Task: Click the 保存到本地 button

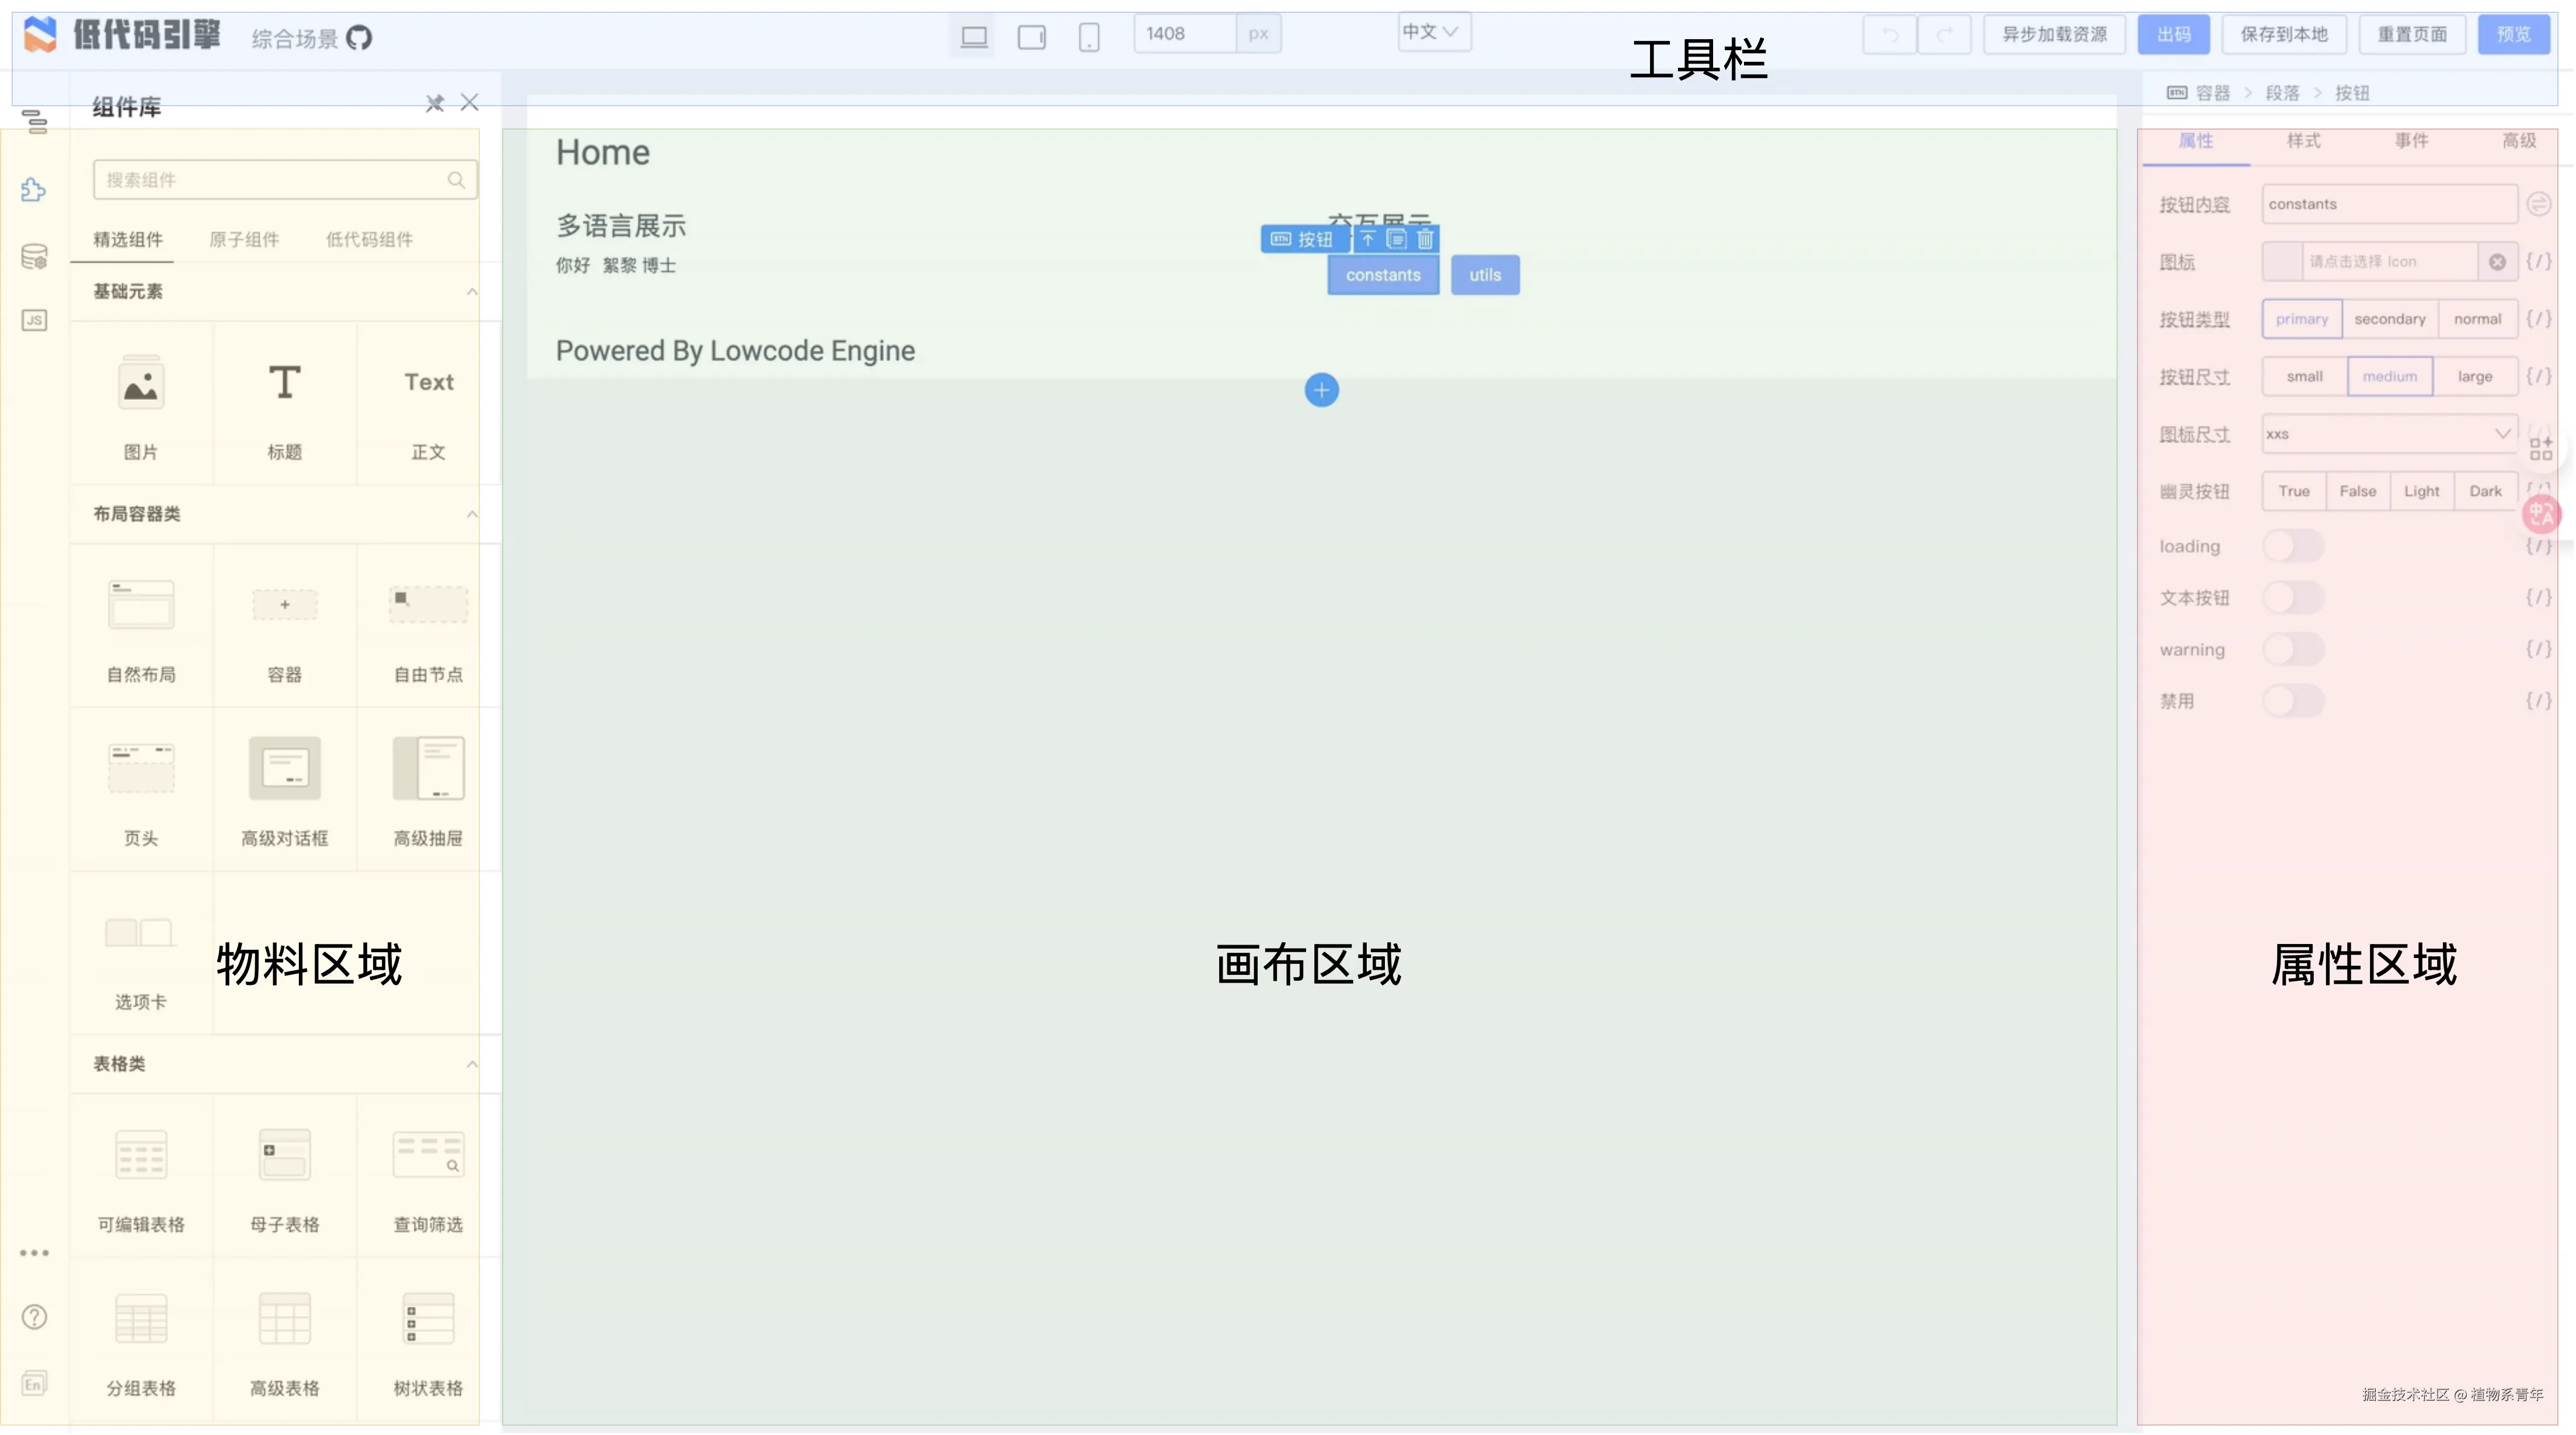Action: 2284,35
